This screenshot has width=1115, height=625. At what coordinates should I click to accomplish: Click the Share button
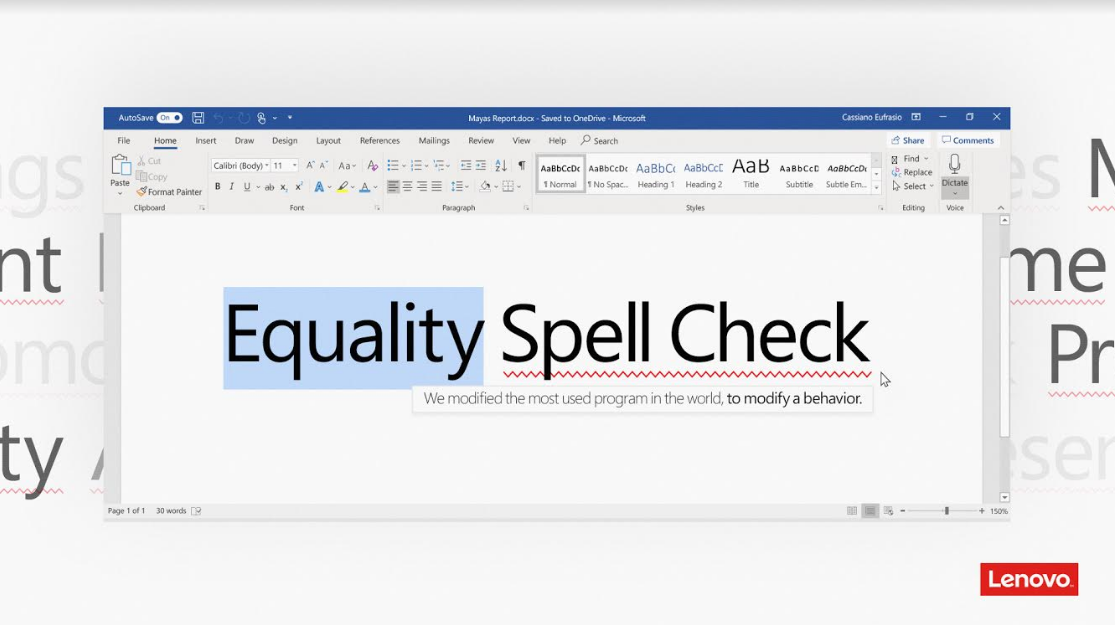pos(908,141)
